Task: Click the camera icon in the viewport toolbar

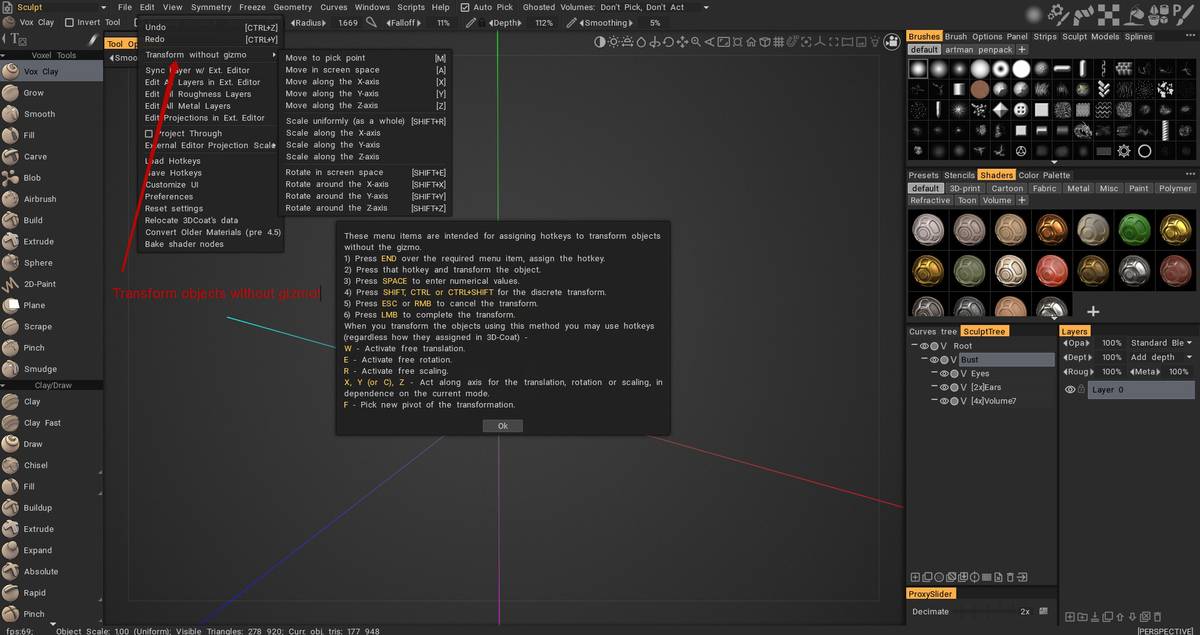Action: point(892,41)
